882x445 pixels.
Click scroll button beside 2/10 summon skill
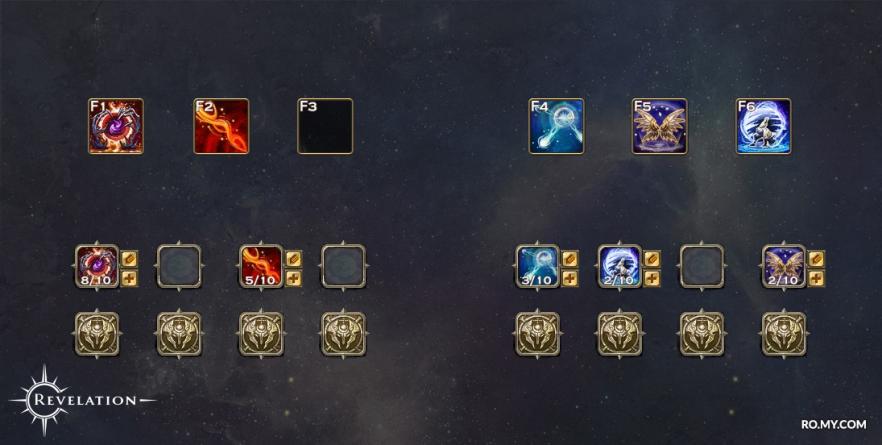coord(652,259)
